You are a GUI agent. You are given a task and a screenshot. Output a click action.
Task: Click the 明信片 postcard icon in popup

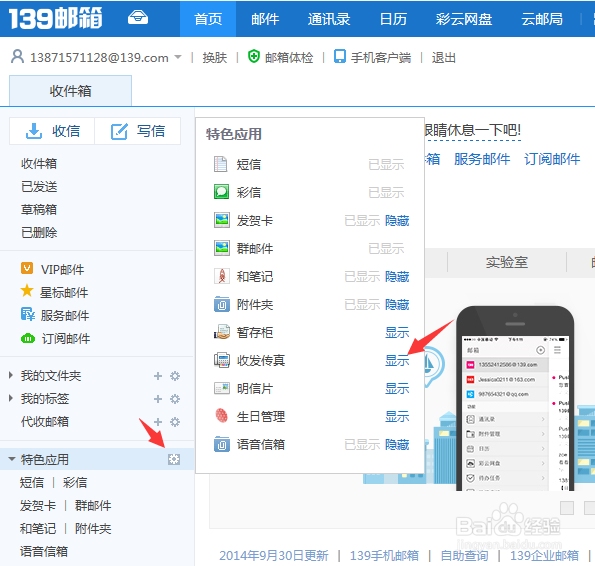tap(222, 388)
